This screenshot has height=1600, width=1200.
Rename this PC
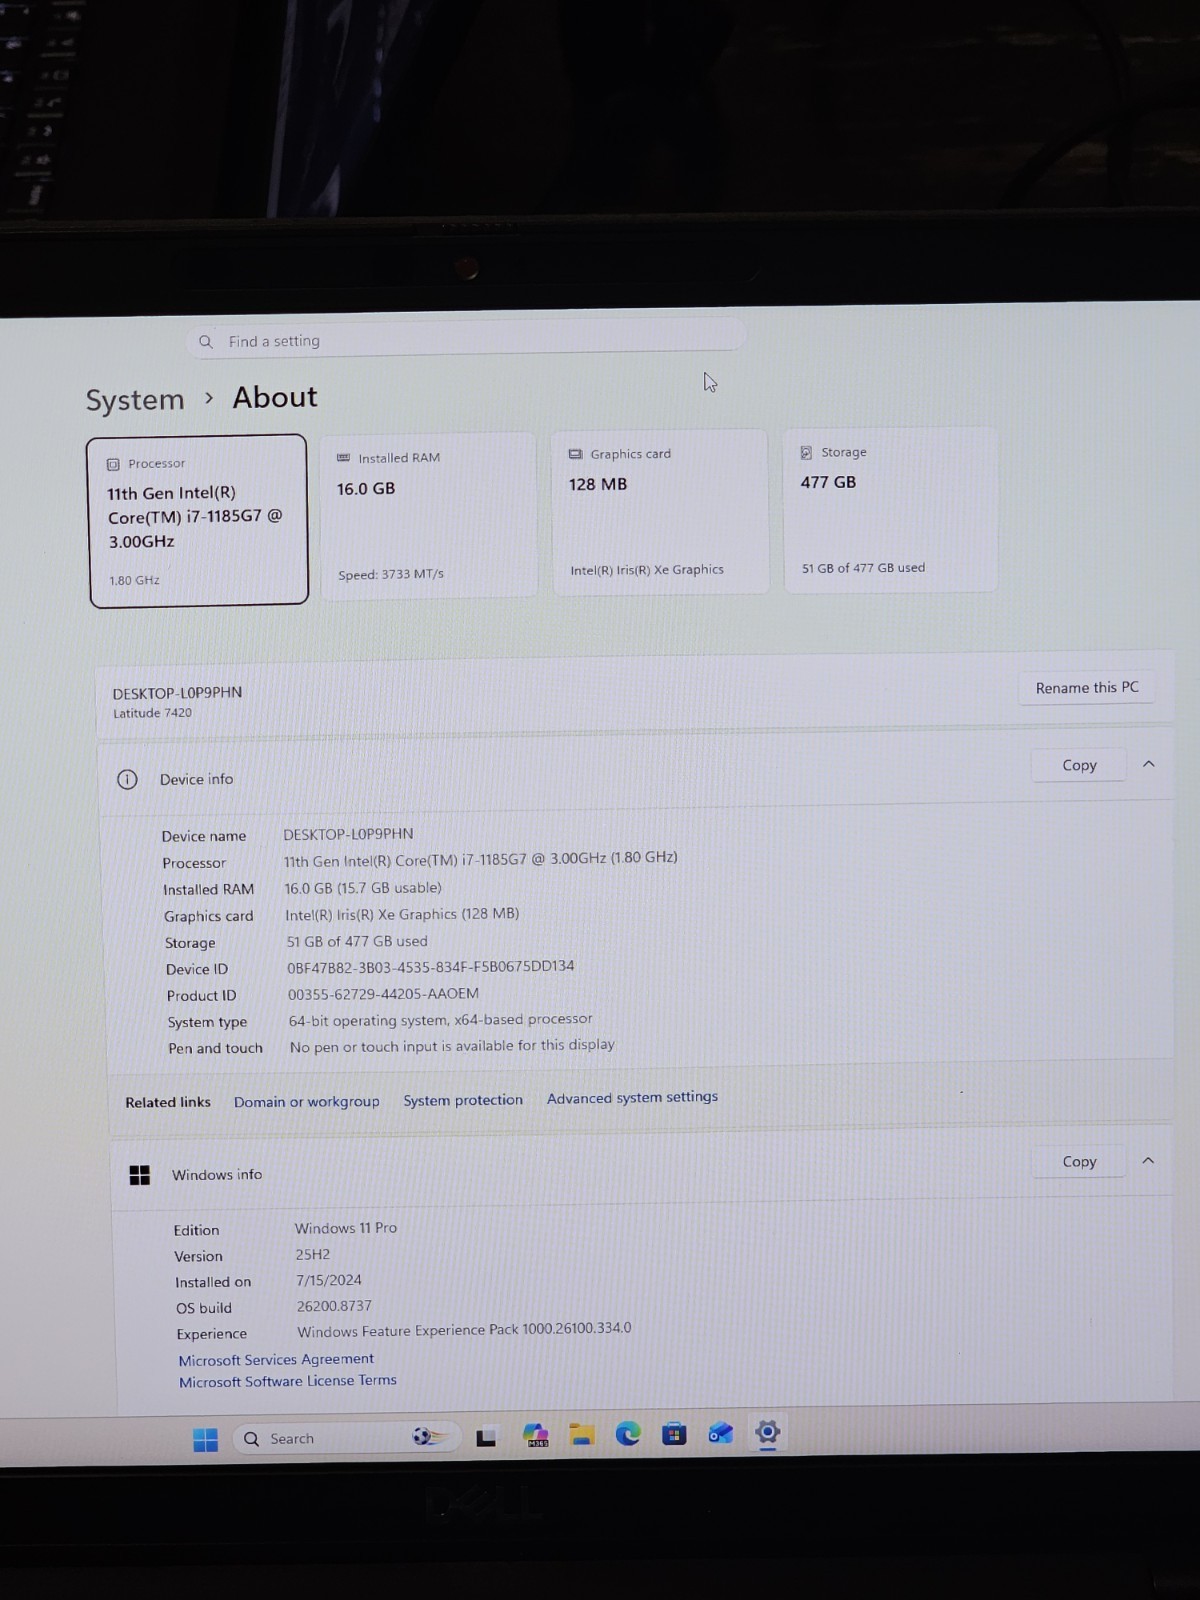click(x=1087, y=688)
